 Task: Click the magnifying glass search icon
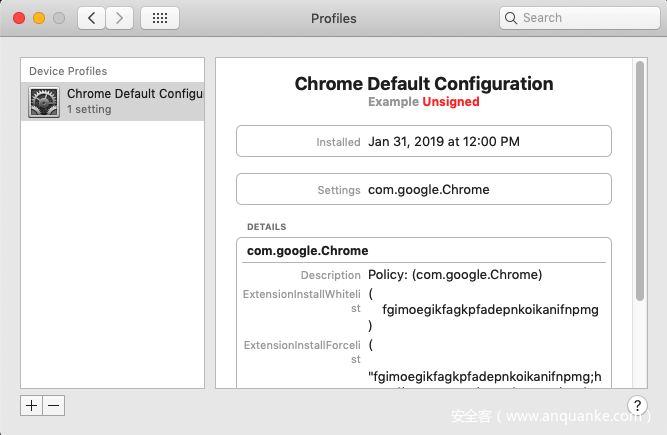click(x=510, y=18)
